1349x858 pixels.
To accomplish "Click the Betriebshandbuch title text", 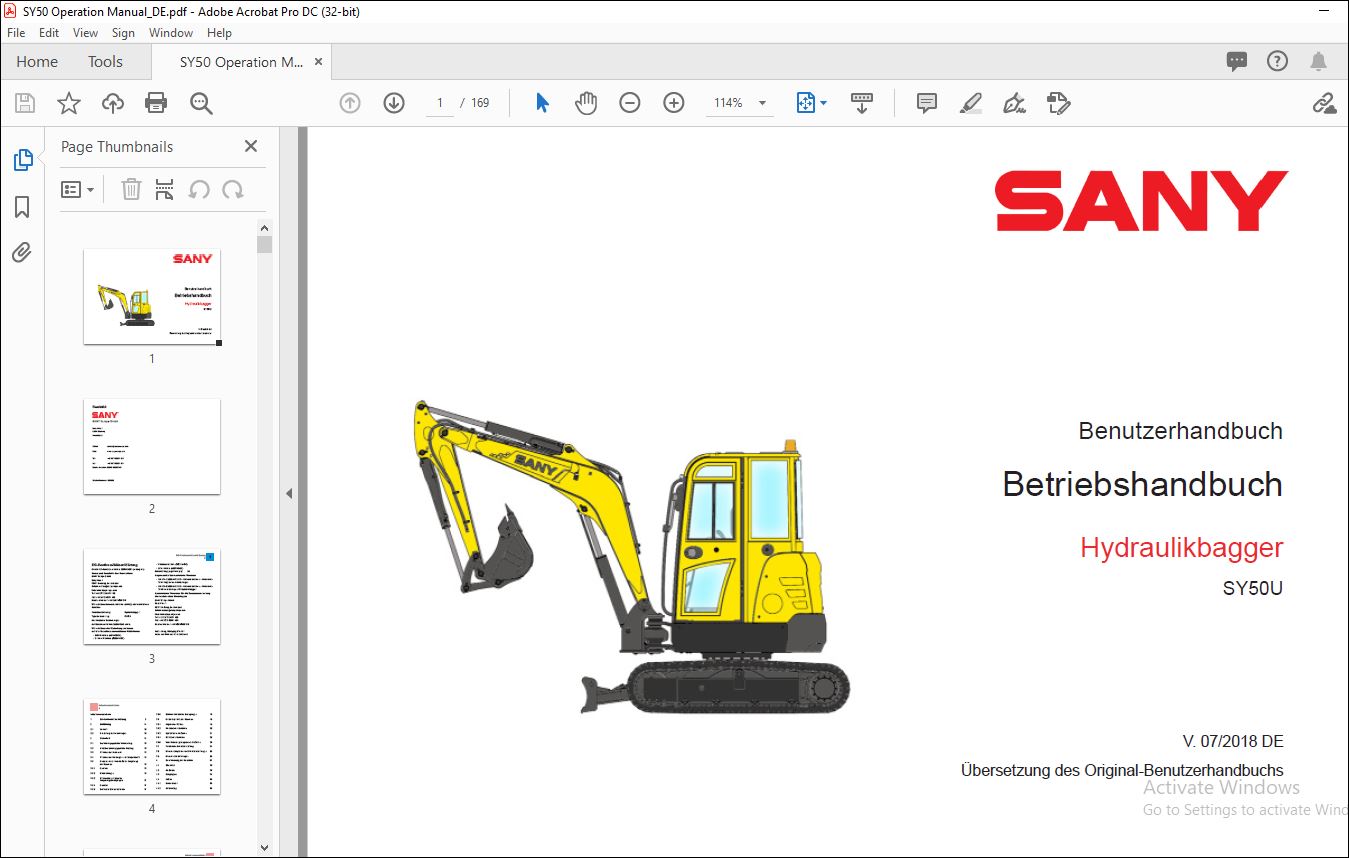I will tap(1143, 484).
